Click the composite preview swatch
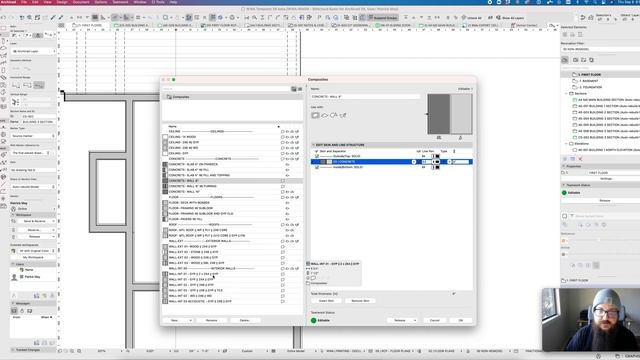Screen dimensions: 640x360 (x=449, y=114)
